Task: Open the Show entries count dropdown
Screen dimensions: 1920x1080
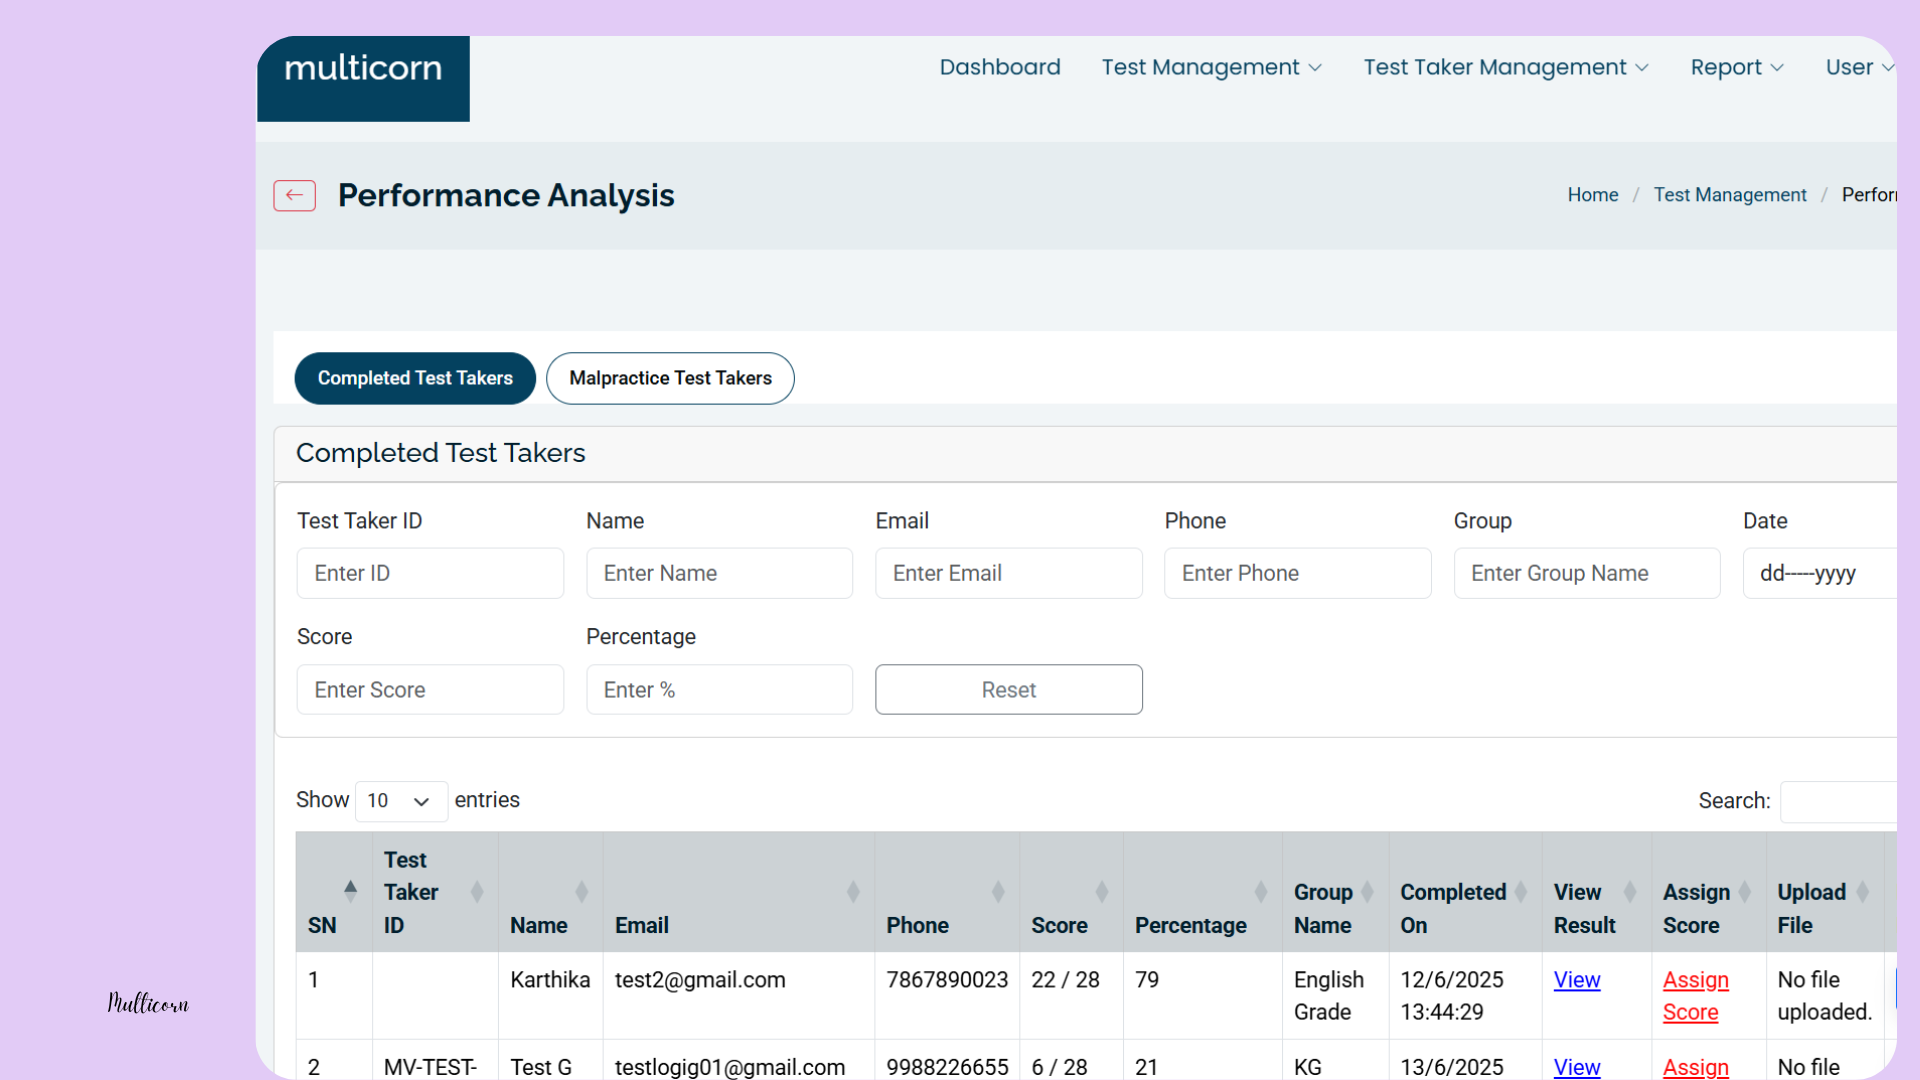Action: (400, 801)
